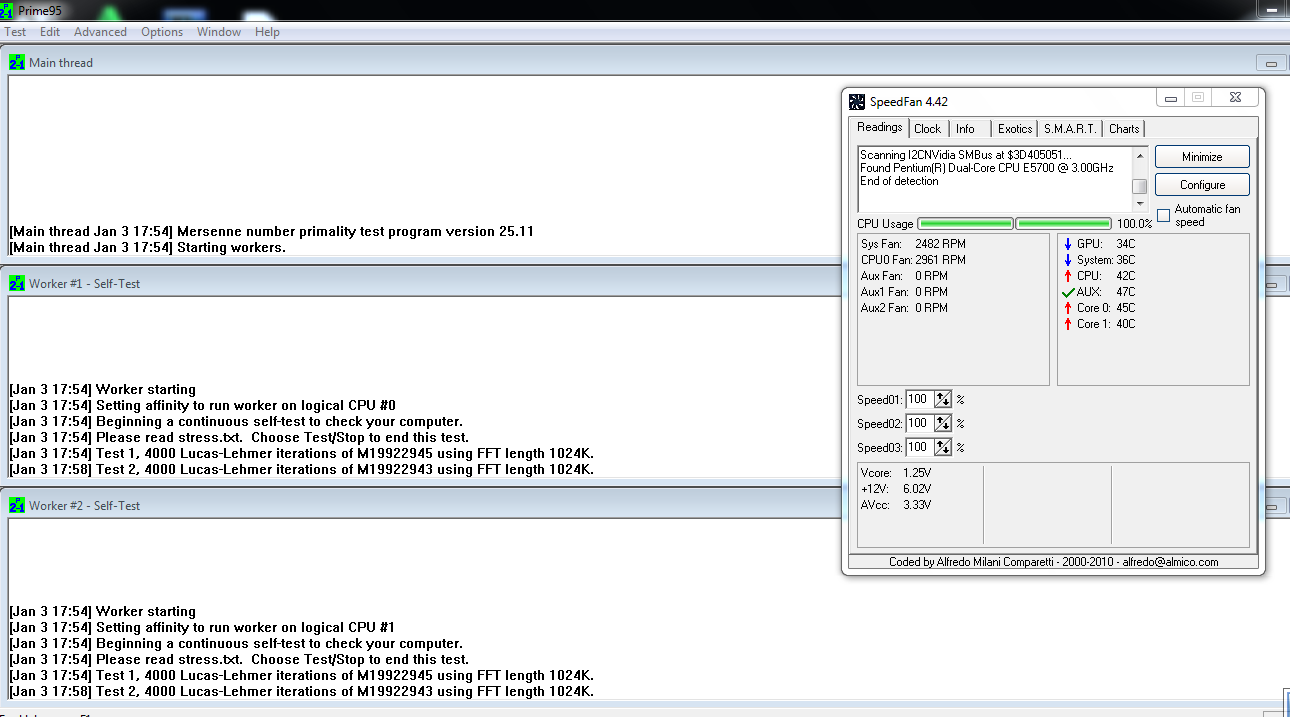The width and height of the screenshot is (1290, 717).
Task: Click Worker #1 'Setting affinity' CPU #0 line
Action: pyautogui.click(x=203, y=405)
